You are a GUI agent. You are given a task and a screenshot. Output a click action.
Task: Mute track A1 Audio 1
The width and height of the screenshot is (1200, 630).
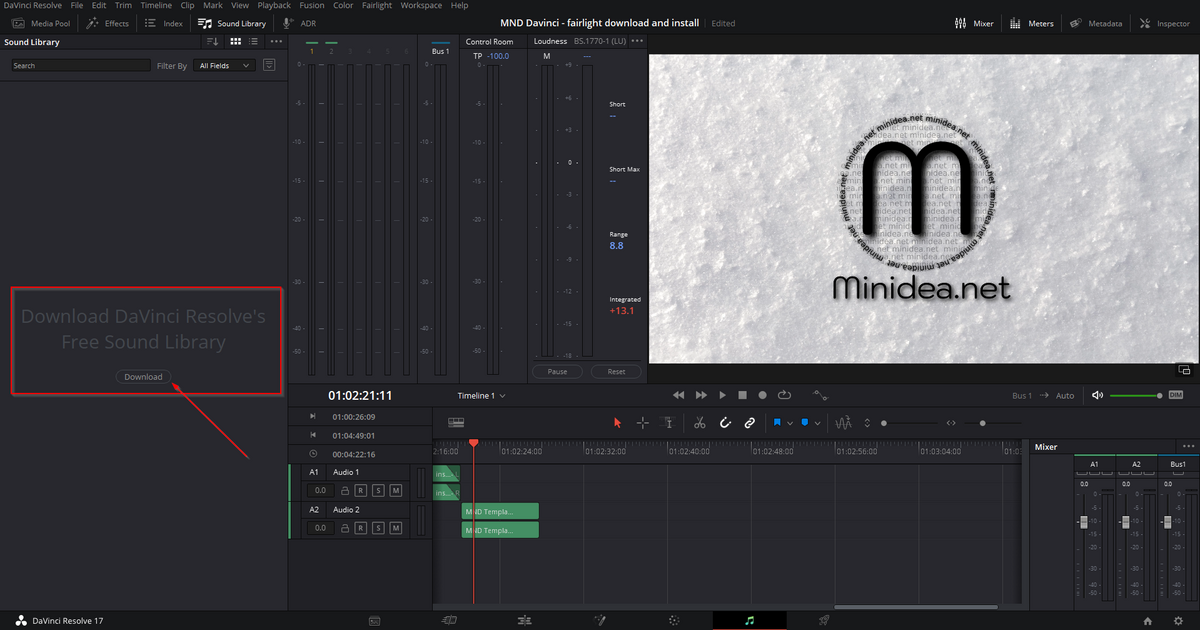(x=396, y=490)
